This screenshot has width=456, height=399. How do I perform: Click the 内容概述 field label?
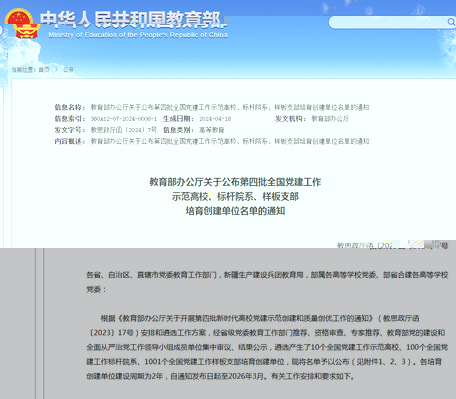tap(69, 141)
